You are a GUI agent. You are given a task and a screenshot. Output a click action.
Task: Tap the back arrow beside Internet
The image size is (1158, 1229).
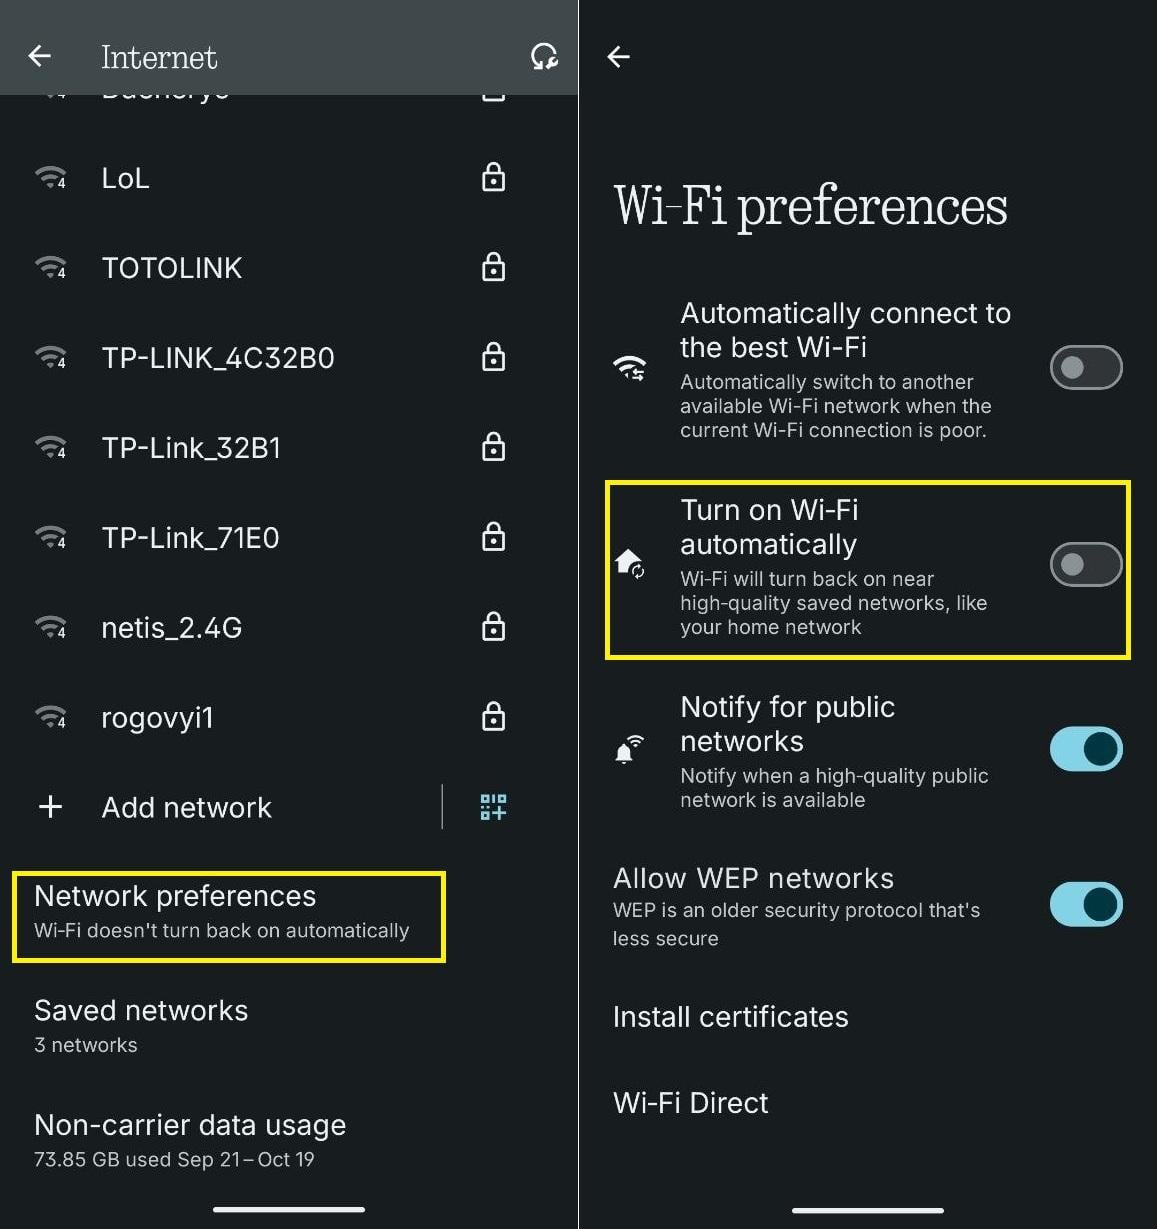(40, 56)
